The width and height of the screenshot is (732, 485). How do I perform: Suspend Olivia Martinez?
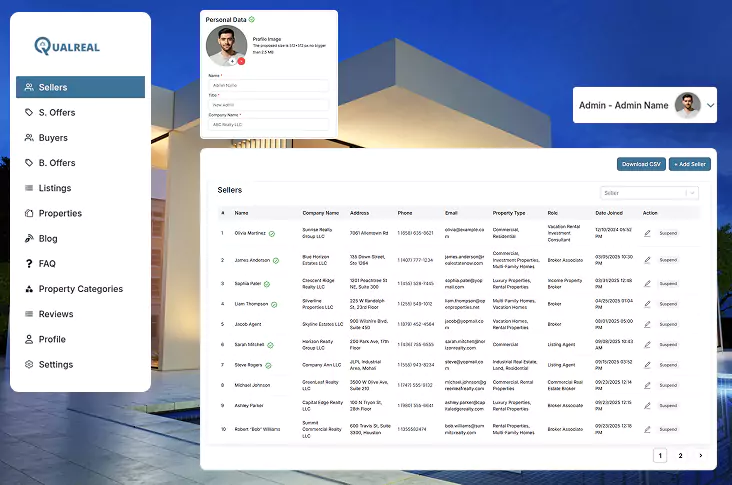[x=668, y=233]
